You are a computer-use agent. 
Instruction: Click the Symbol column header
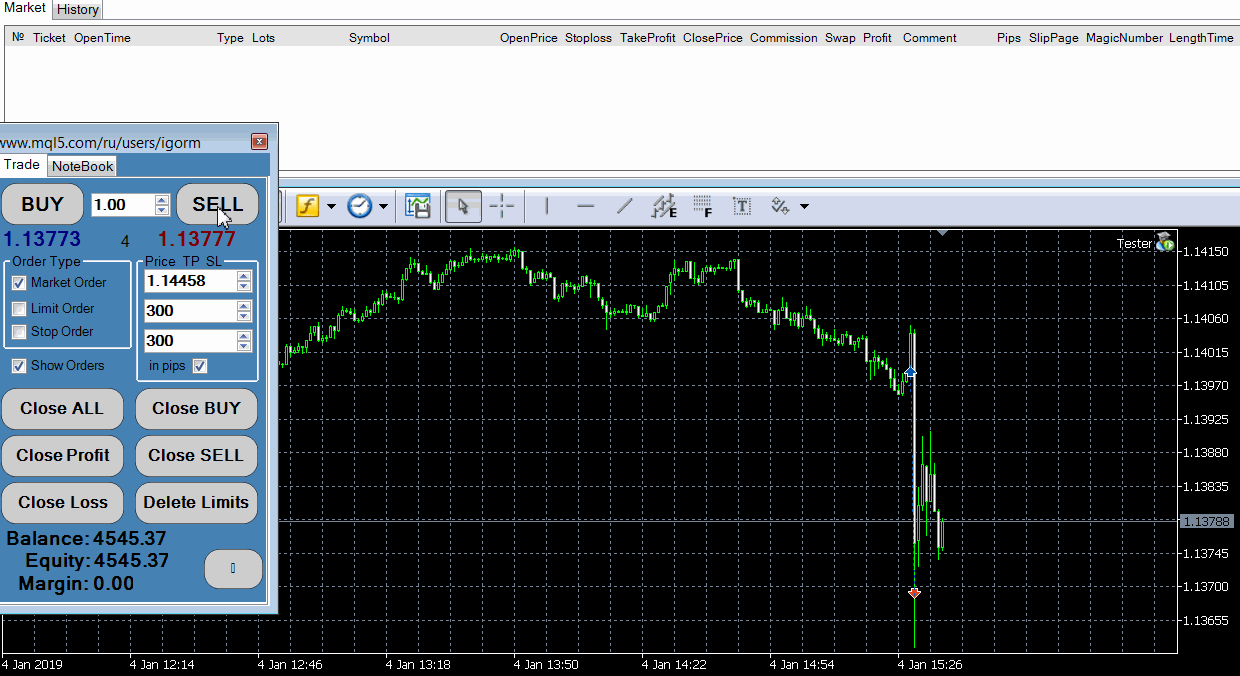(369, 38)
